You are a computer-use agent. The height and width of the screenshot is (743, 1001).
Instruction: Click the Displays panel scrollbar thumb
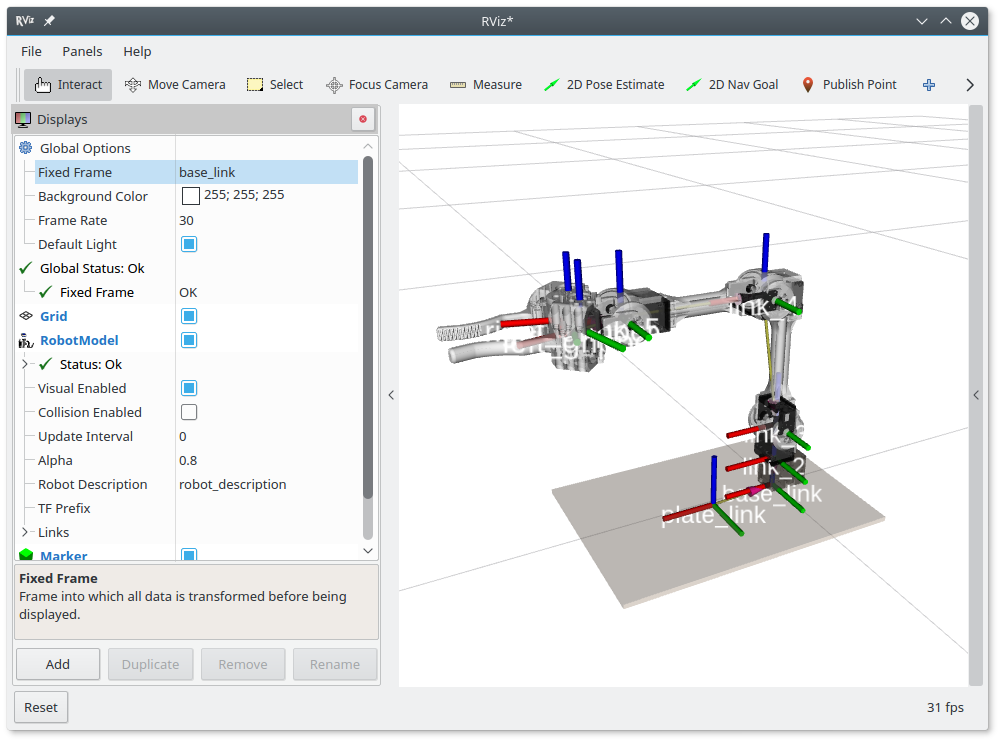[x=368, y=327]
